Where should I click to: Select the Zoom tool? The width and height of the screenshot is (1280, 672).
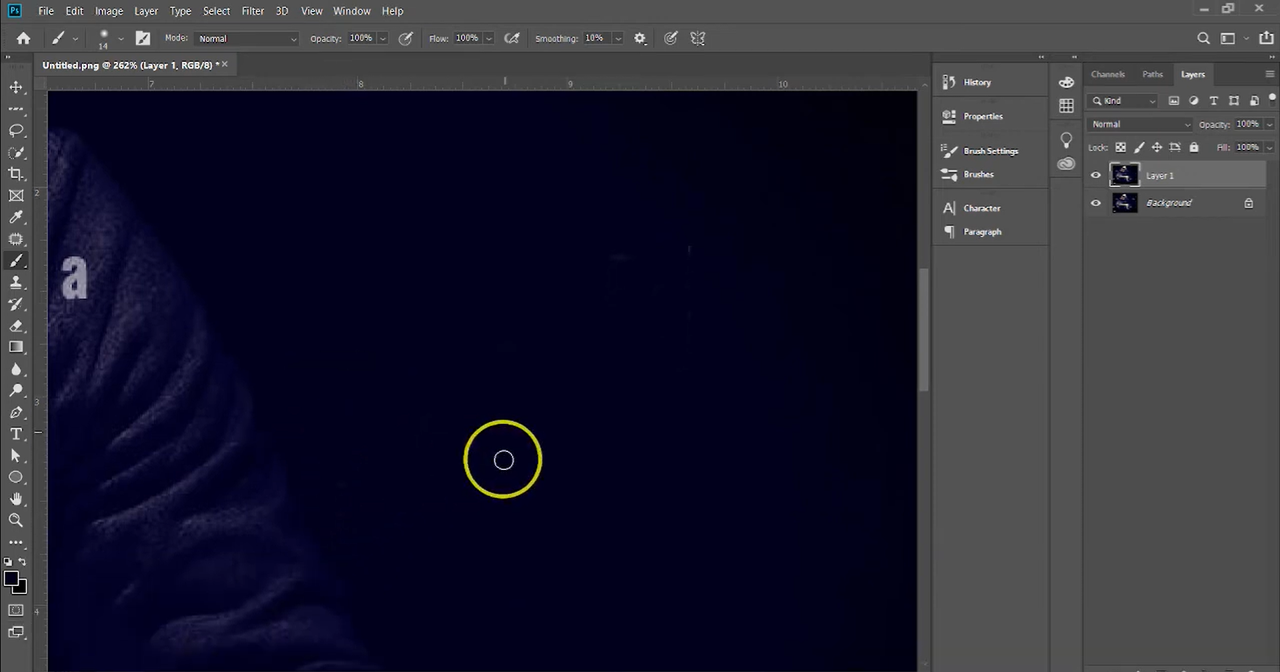coord(16,520)
